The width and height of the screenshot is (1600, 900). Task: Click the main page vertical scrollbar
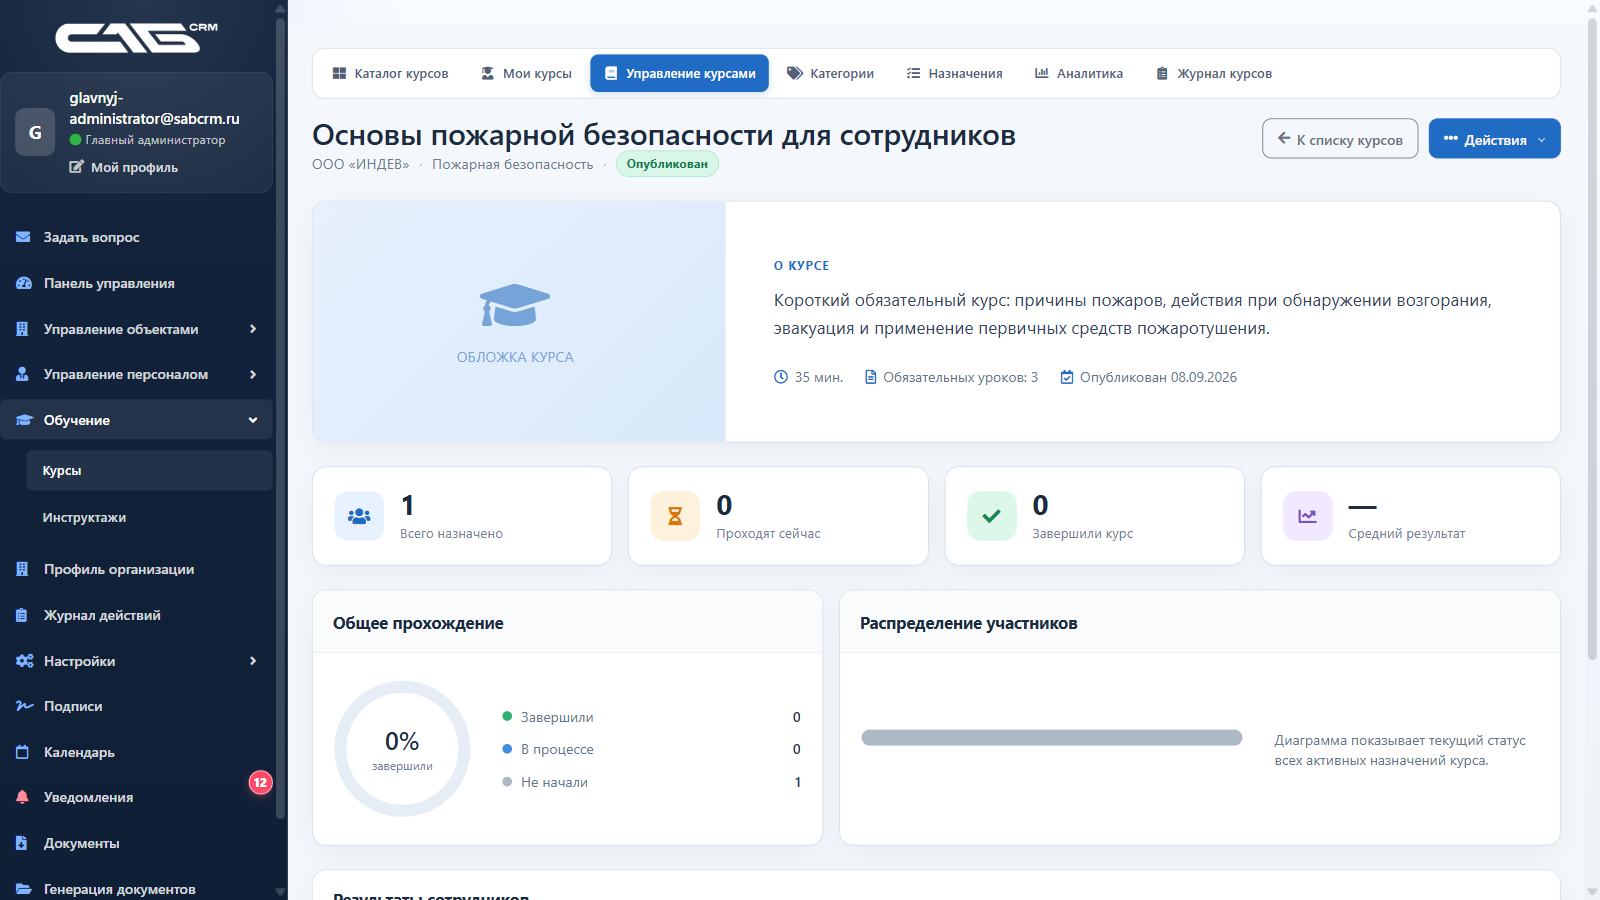click(x=1592, y=340)
